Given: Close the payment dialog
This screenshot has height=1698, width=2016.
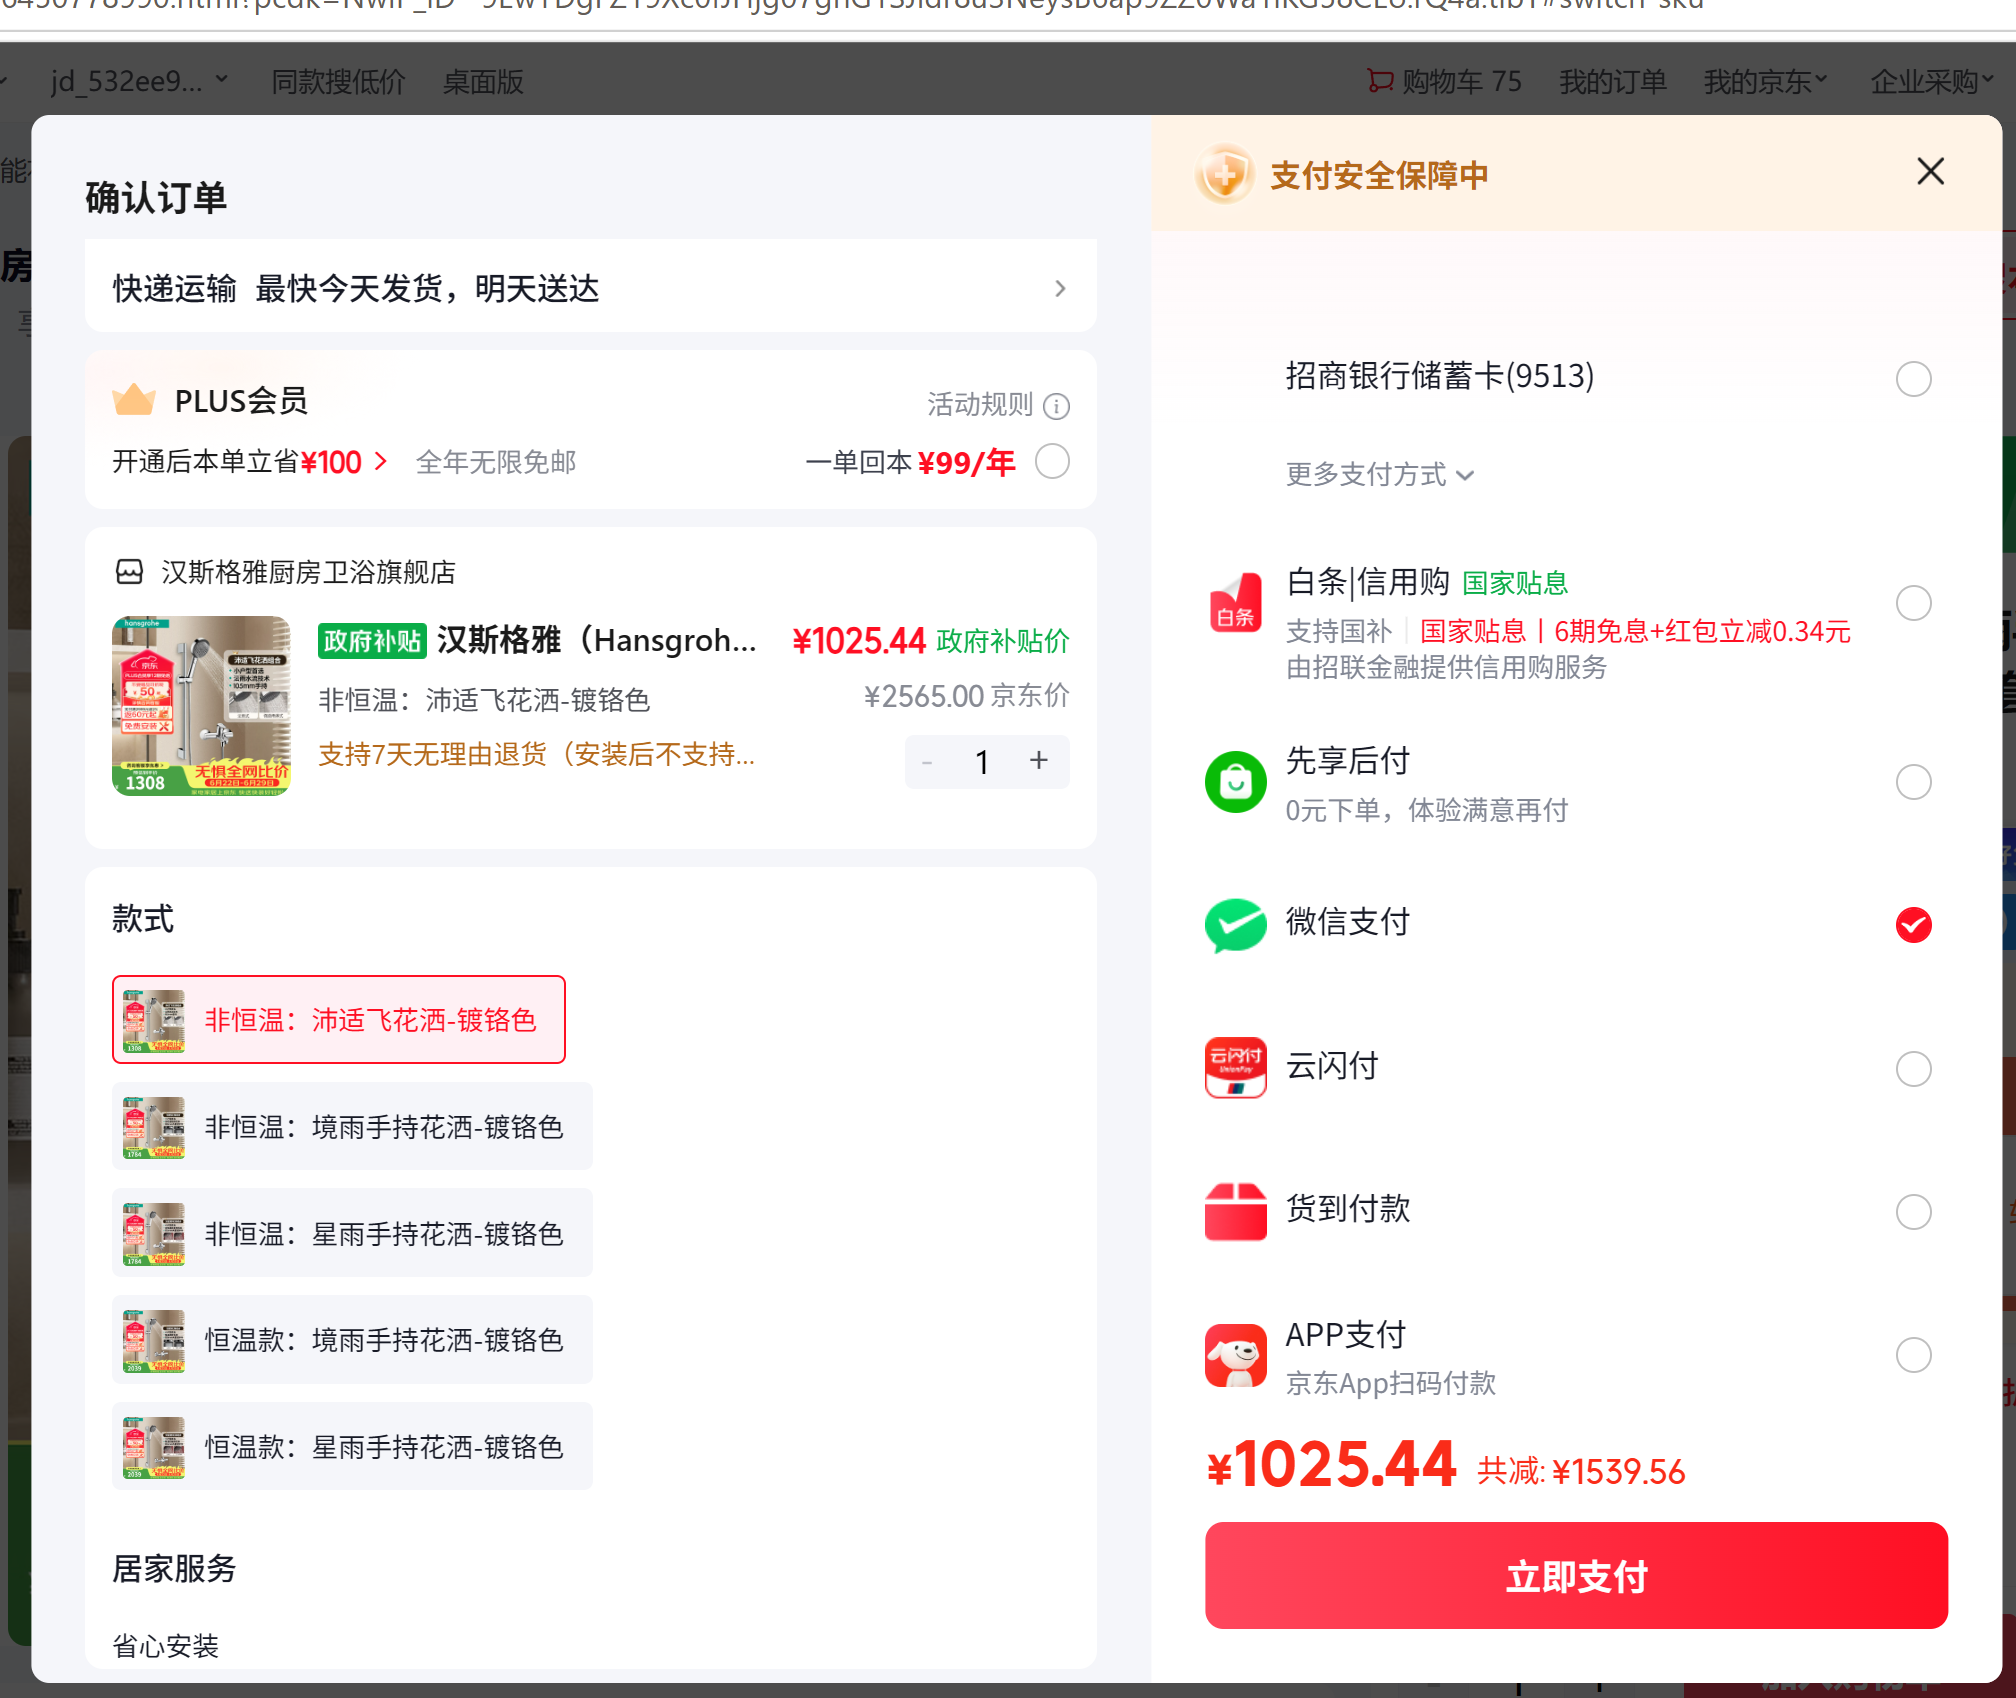Looking at the screenshot, I should tap(1930, 172).
